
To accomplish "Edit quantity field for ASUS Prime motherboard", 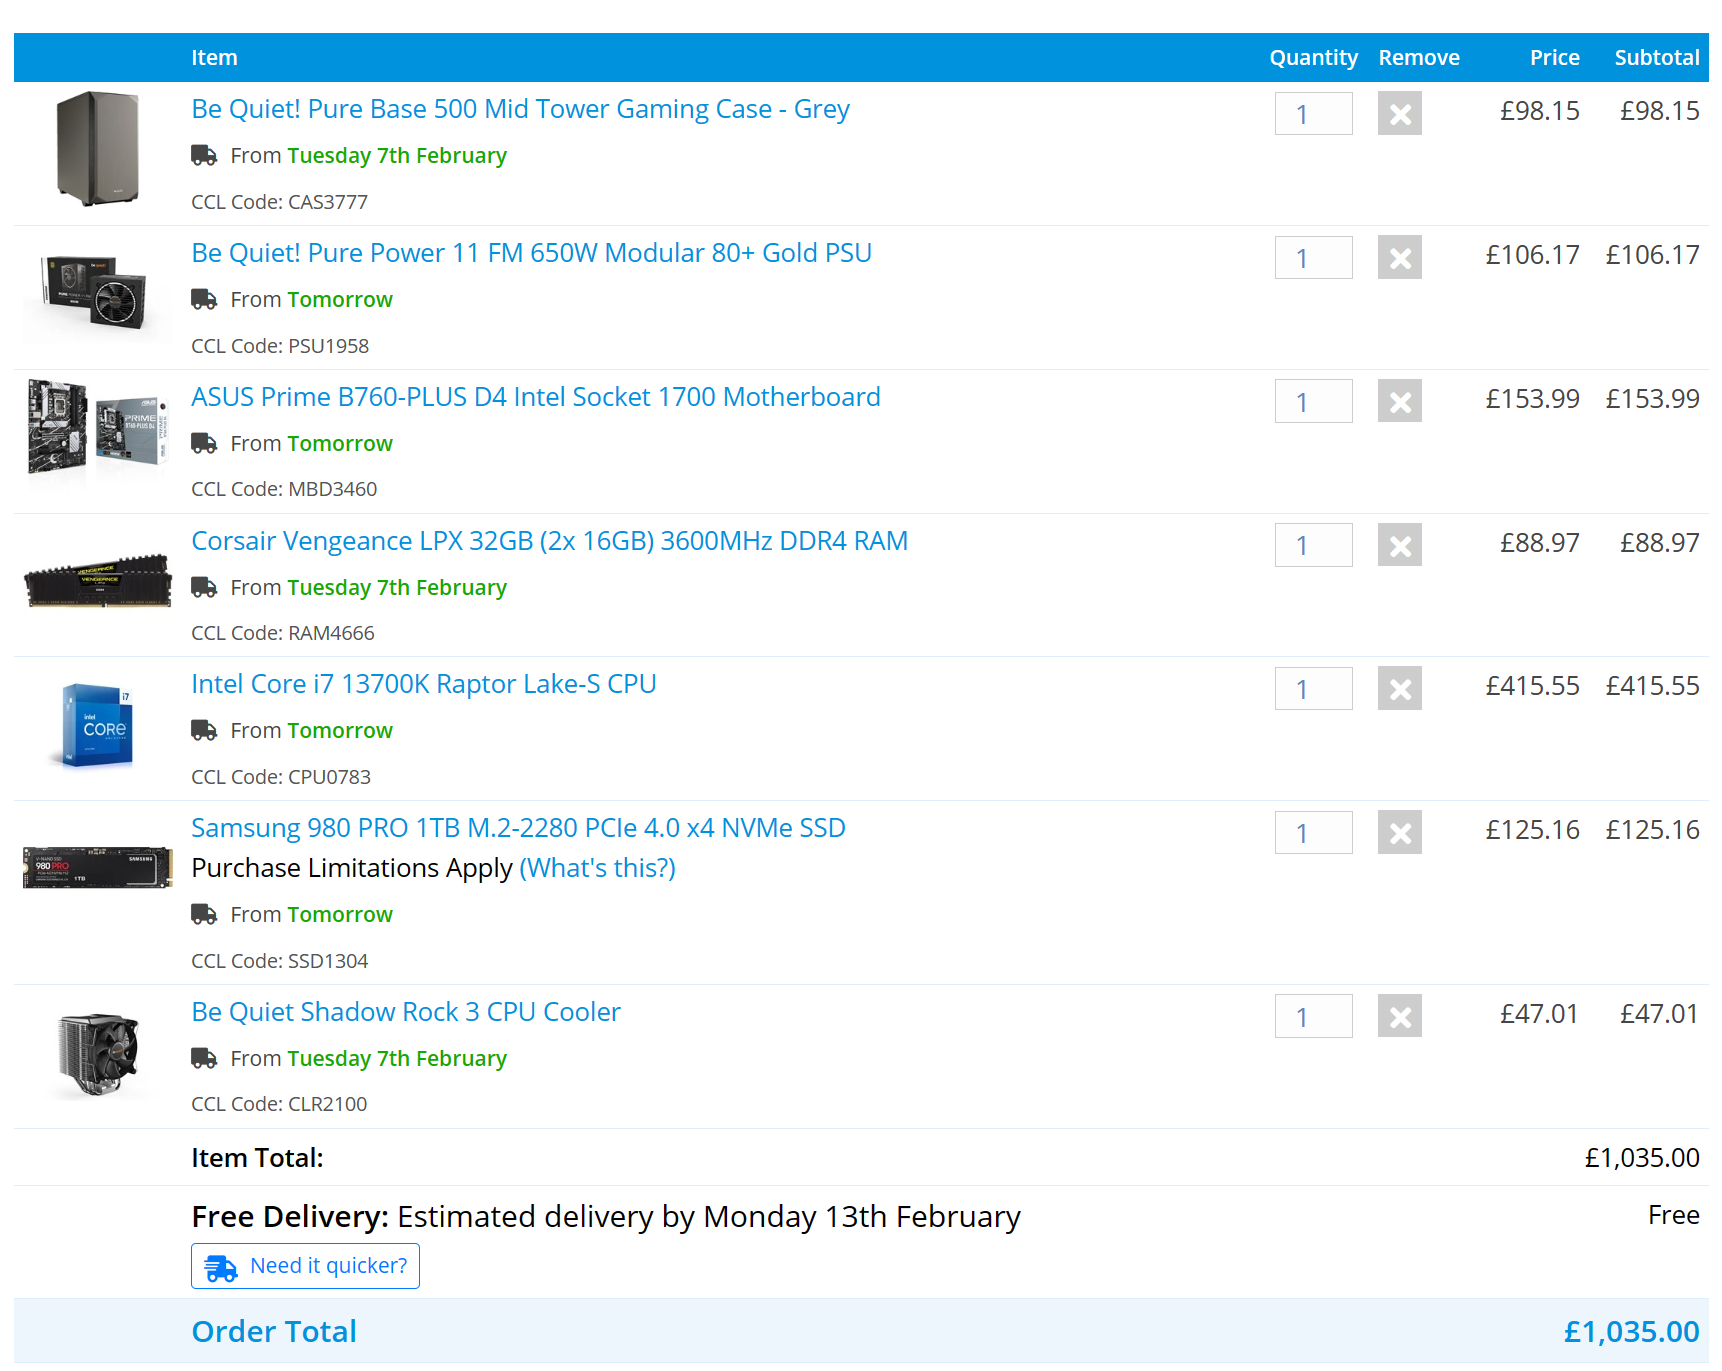I will [1313, 401].
